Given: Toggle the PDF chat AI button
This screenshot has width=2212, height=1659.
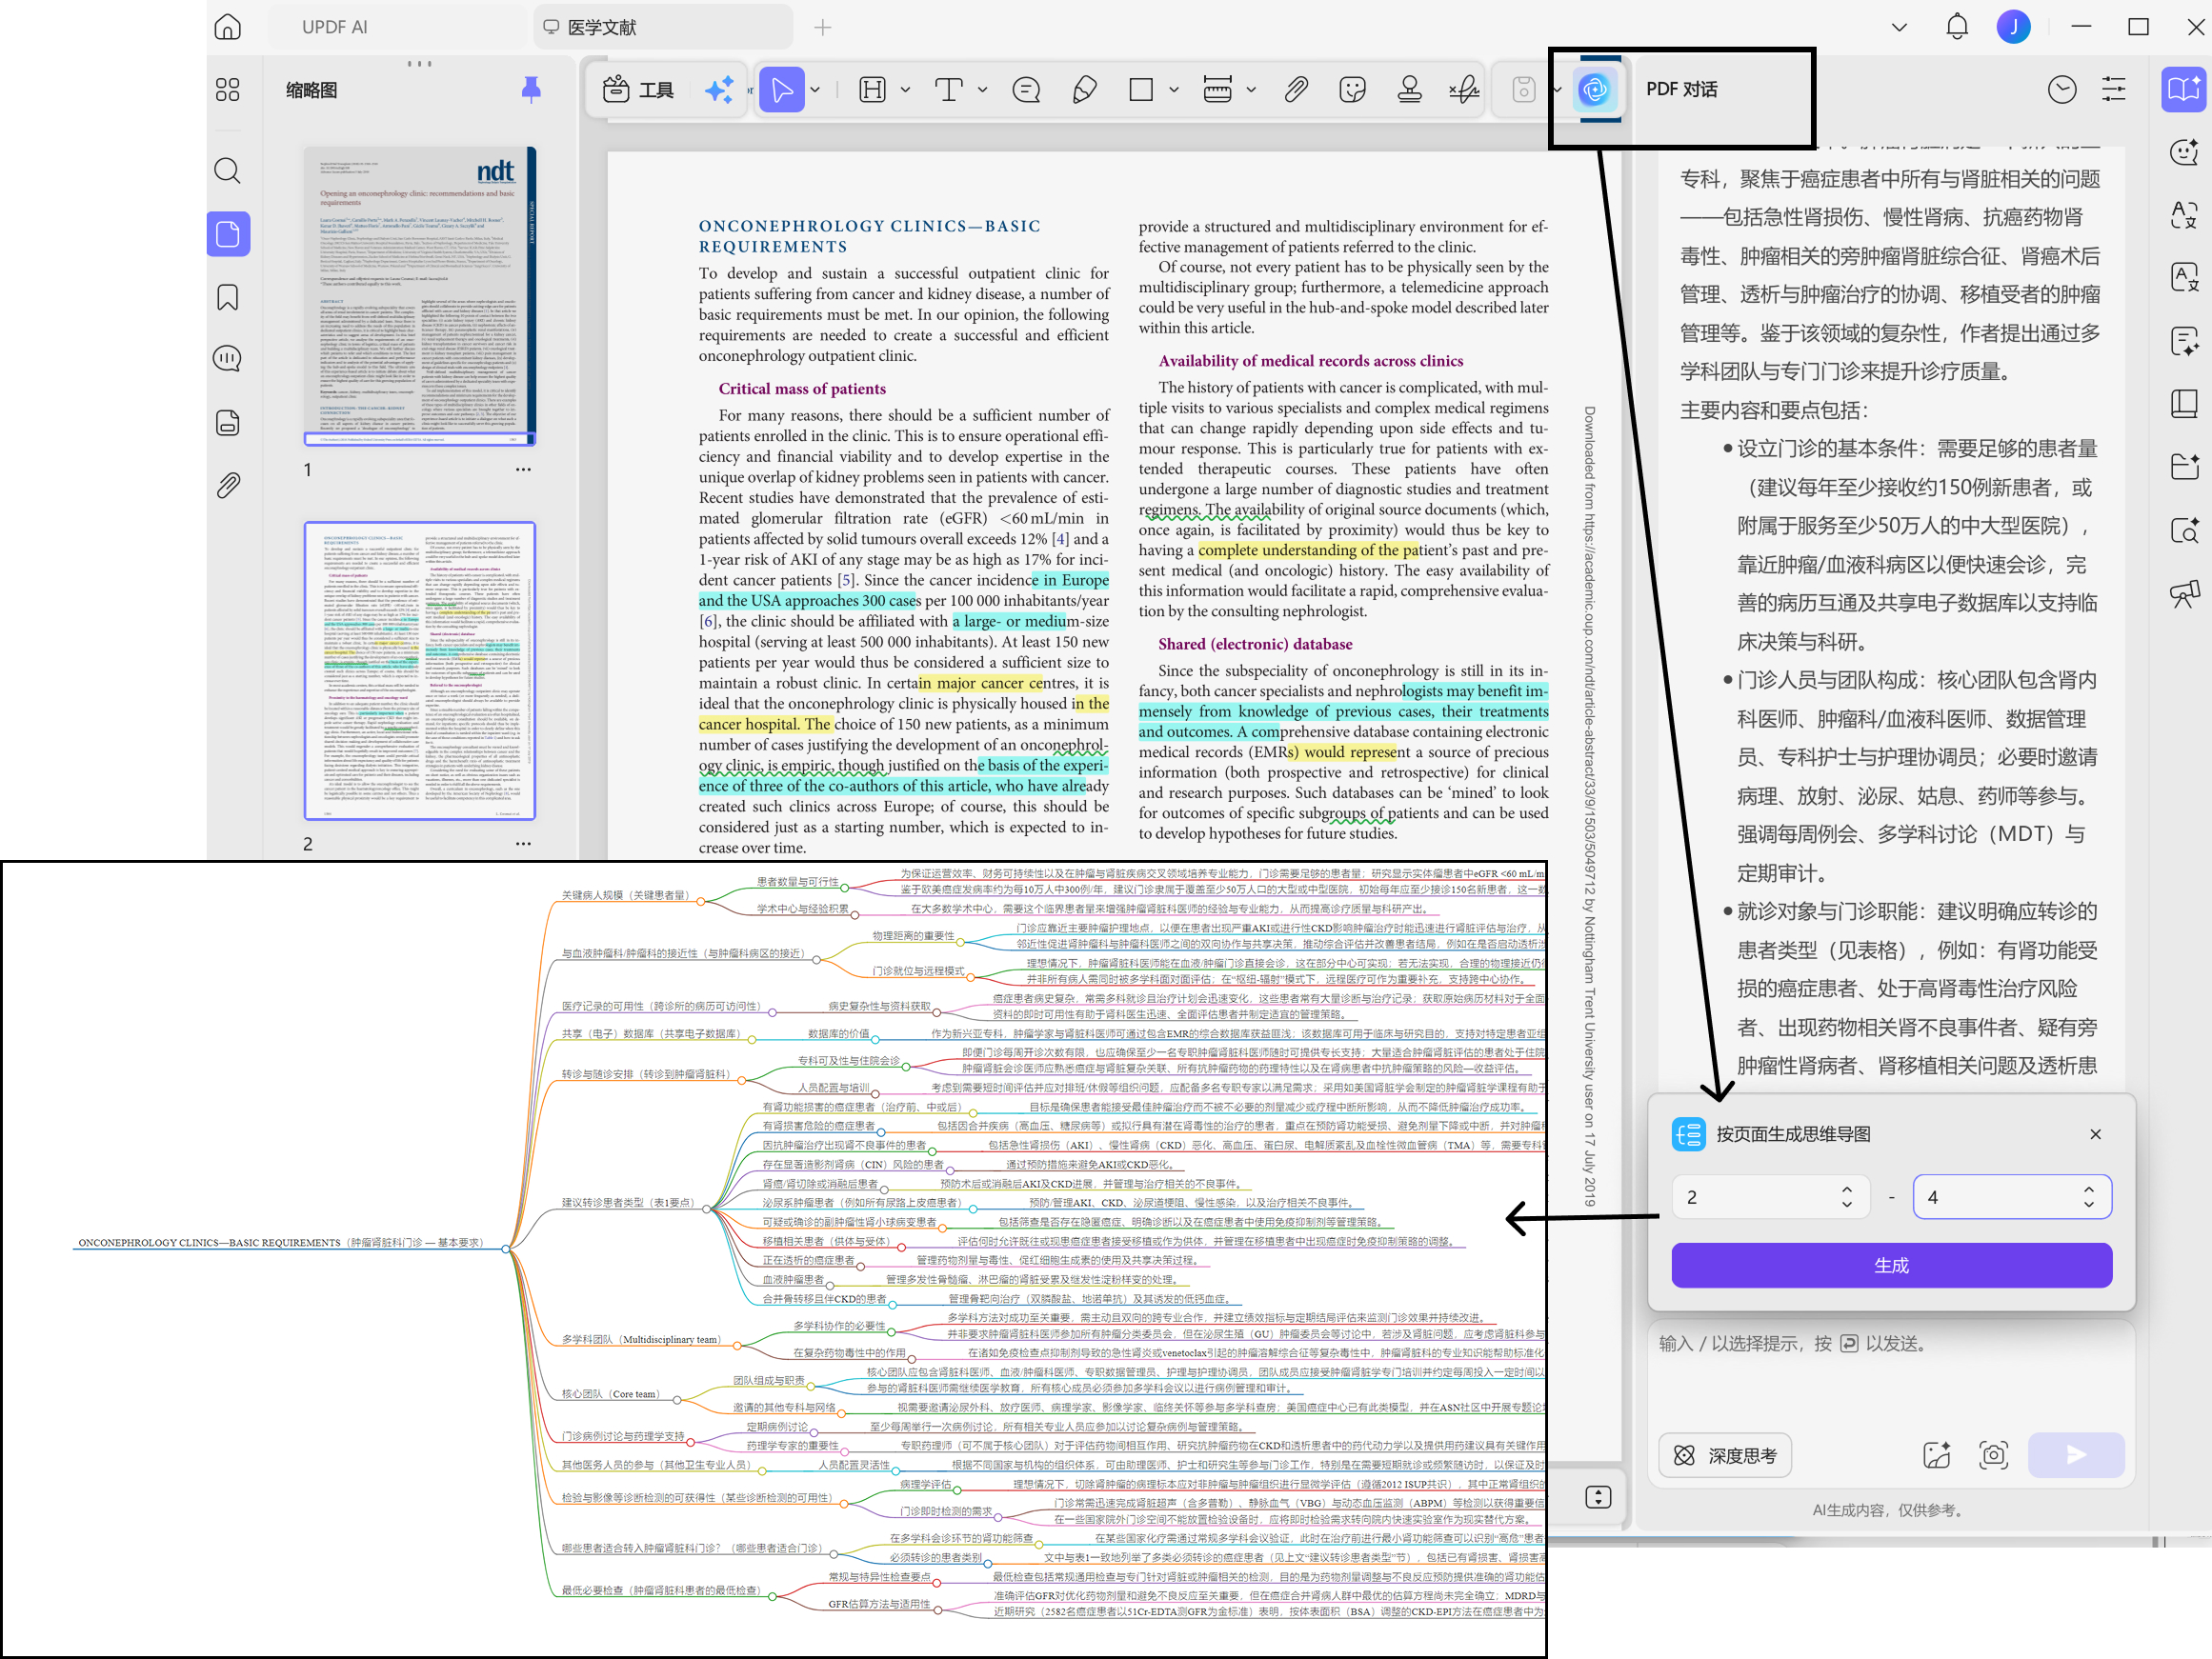Looking at the screenshot, I should (1594, 90).
